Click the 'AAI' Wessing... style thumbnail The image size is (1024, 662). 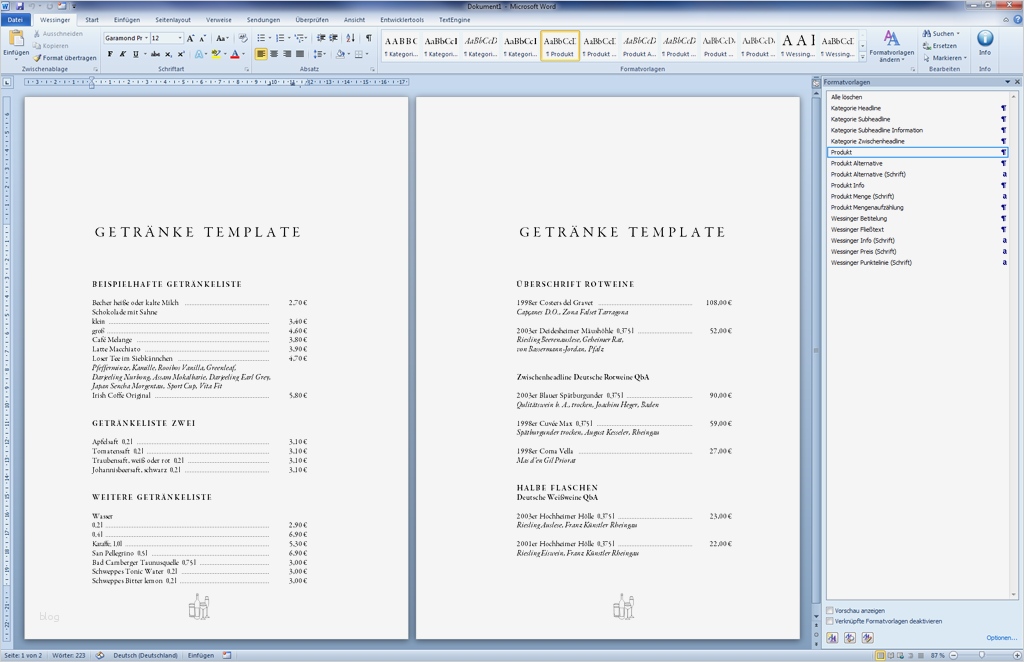[x=798, y=46]
